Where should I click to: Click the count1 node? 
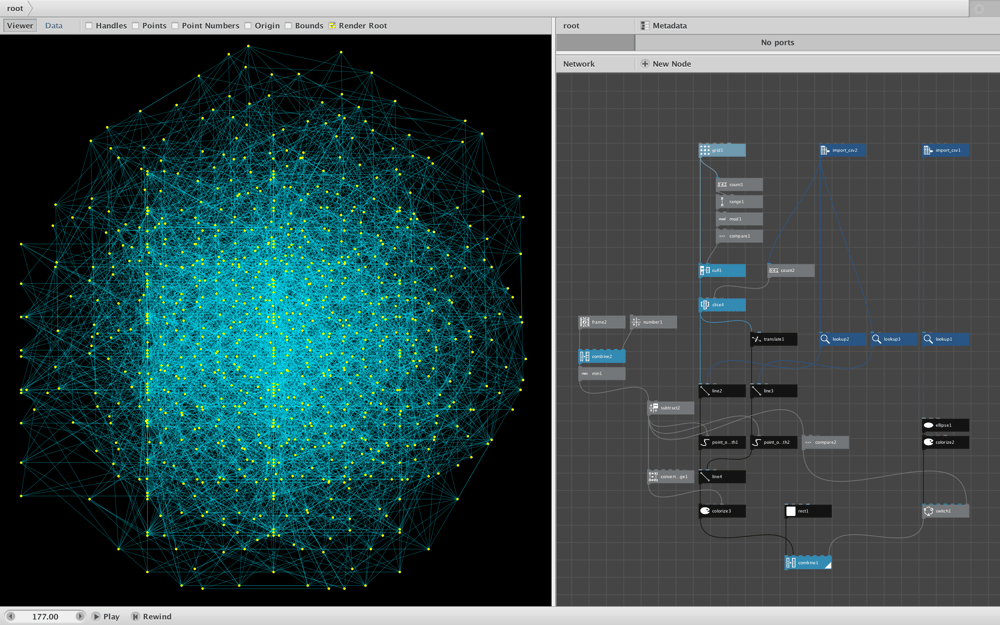tap(739, 184)
